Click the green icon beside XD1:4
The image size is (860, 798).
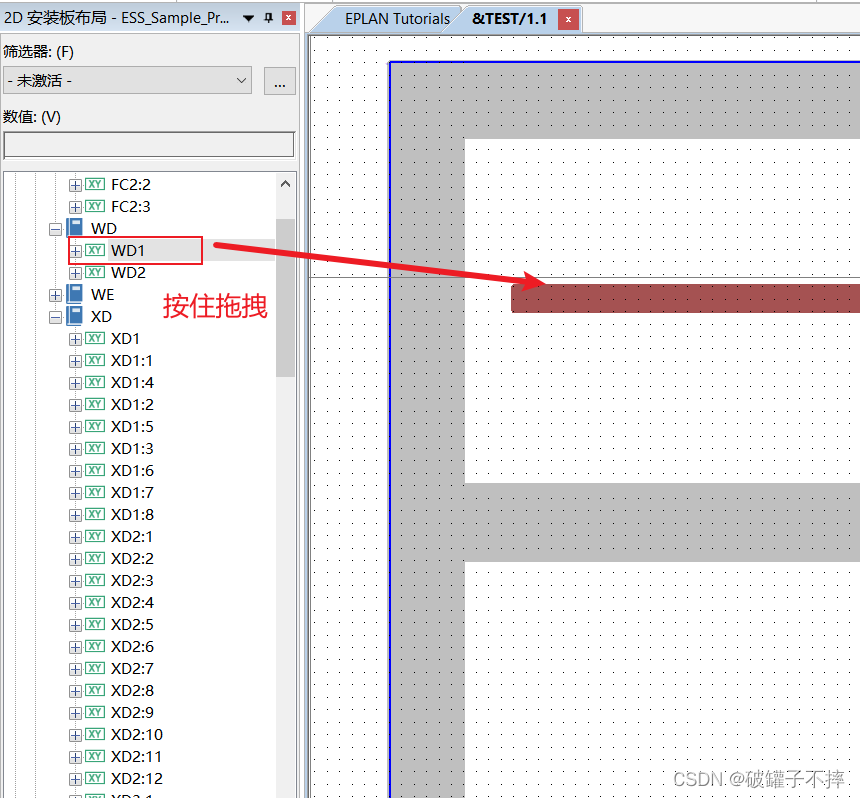(x=95, y=382)
